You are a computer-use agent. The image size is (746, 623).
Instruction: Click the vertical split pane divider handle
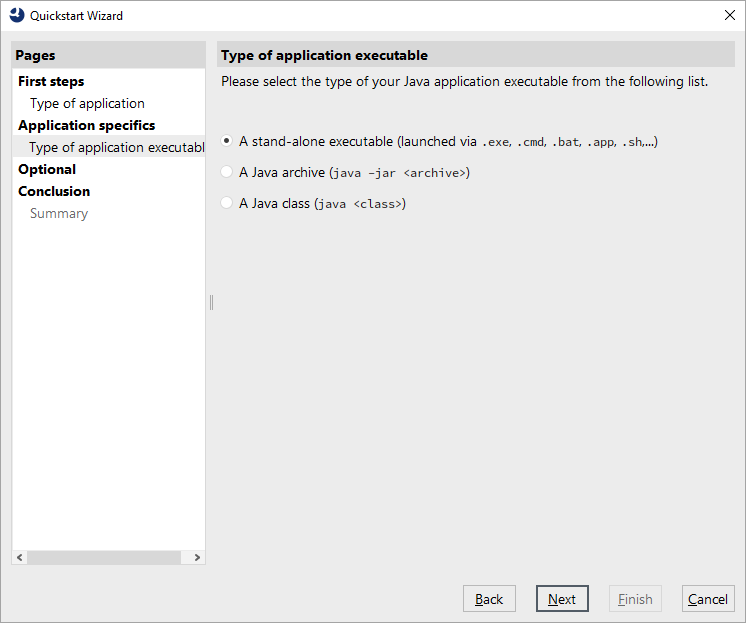coord(211,302)
